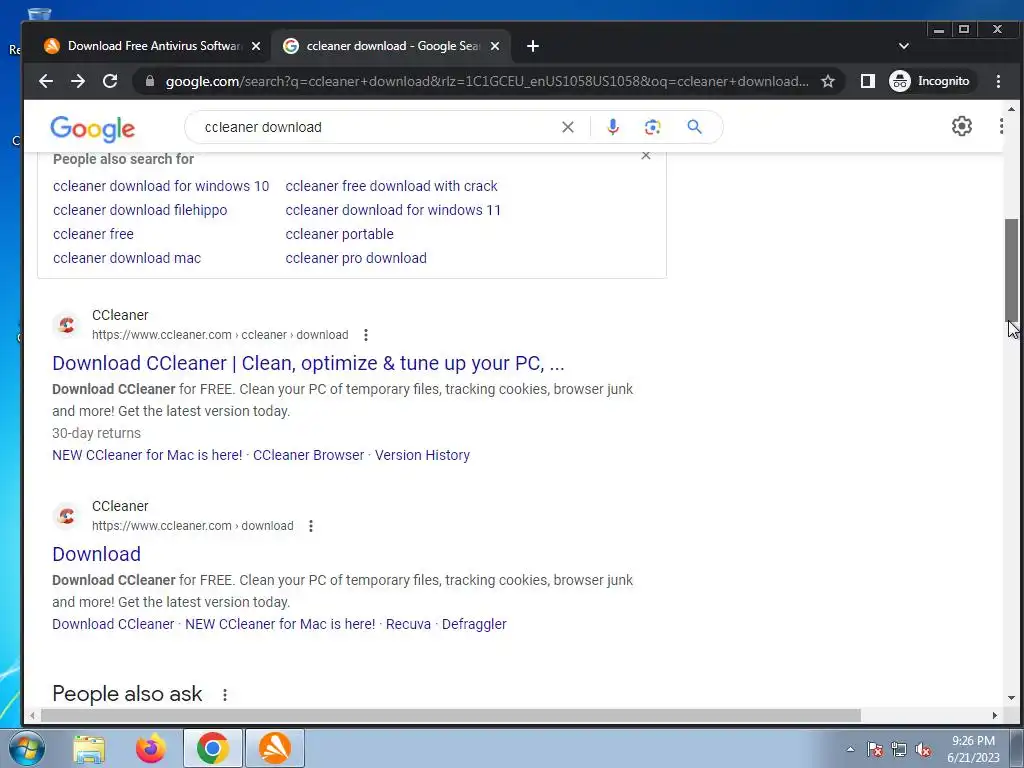The width and height of the screenshot is (1024, 768).
Task: Open CCleaner Browser sitelink
Action: click(308, 455)
